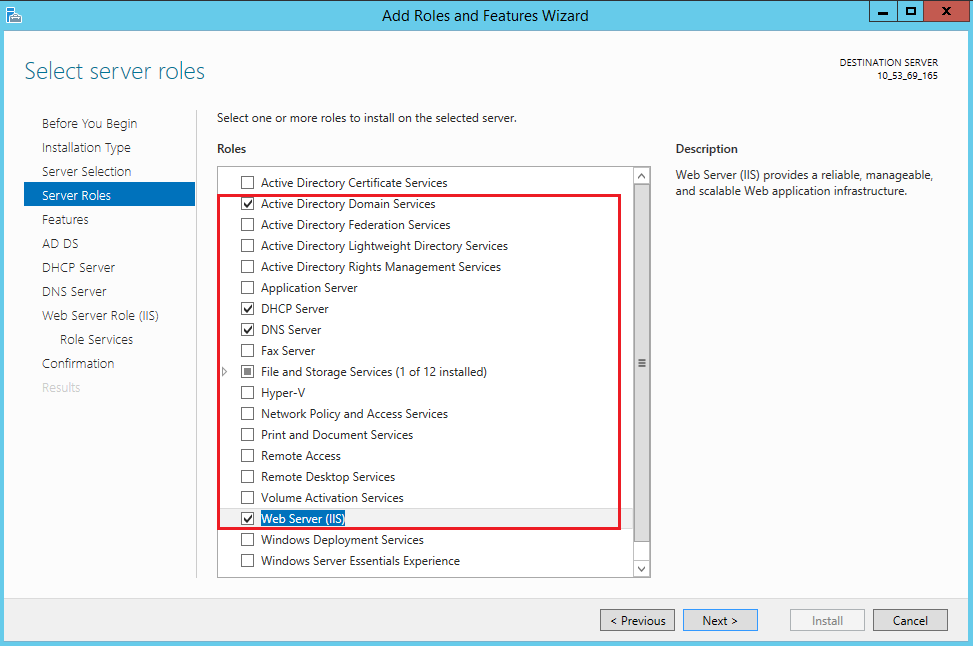Jump to the Features step
The height and width of the screenshot is (646, 973).
click(x=65, y=220)
